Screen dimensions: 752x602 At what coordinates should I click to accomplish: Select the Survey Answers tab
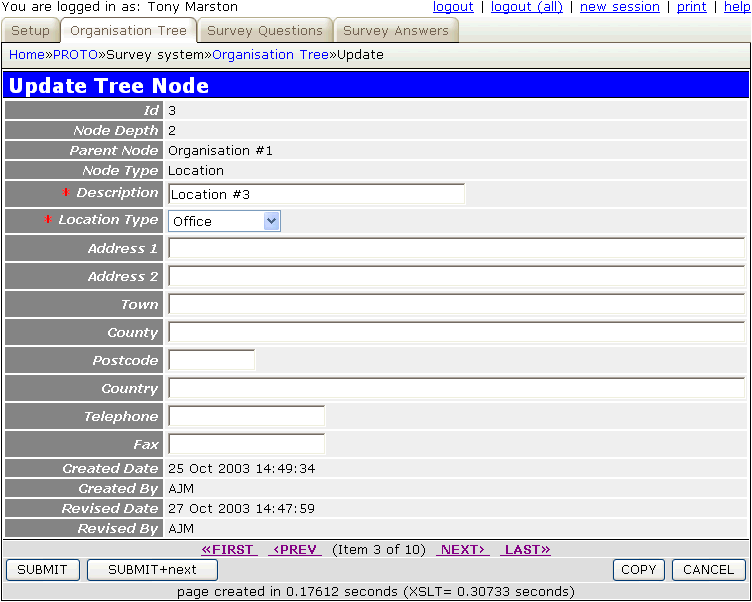pos(395,31)
